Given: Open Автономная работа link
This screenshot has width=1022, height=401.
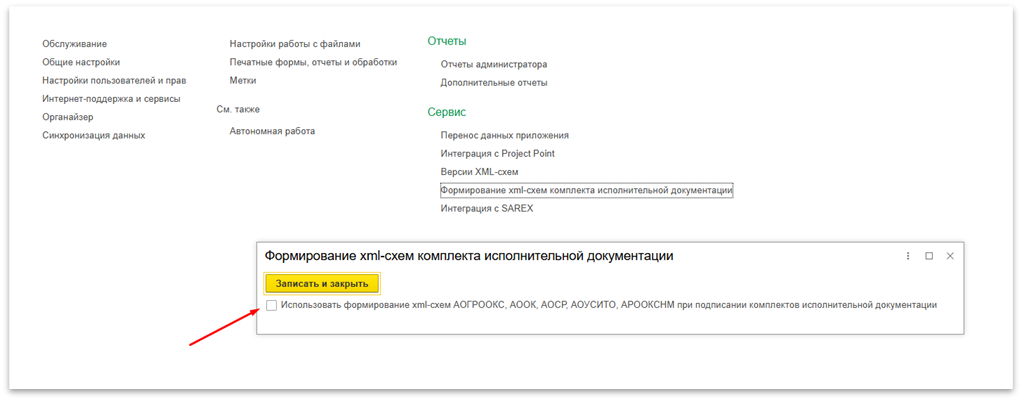Looking at the screenshot, I should (272, 131).
